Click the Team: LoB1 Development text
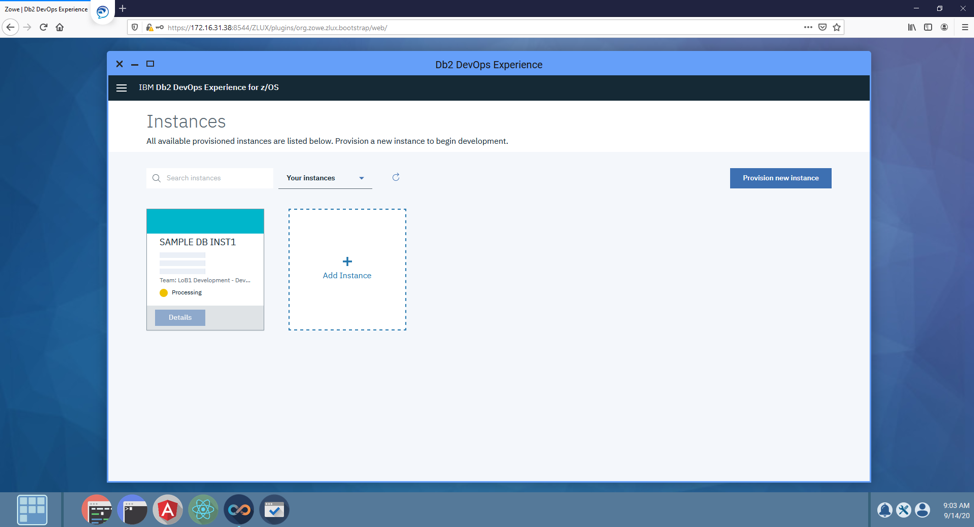Screen dimensions: 974x527 coord(205,280)
